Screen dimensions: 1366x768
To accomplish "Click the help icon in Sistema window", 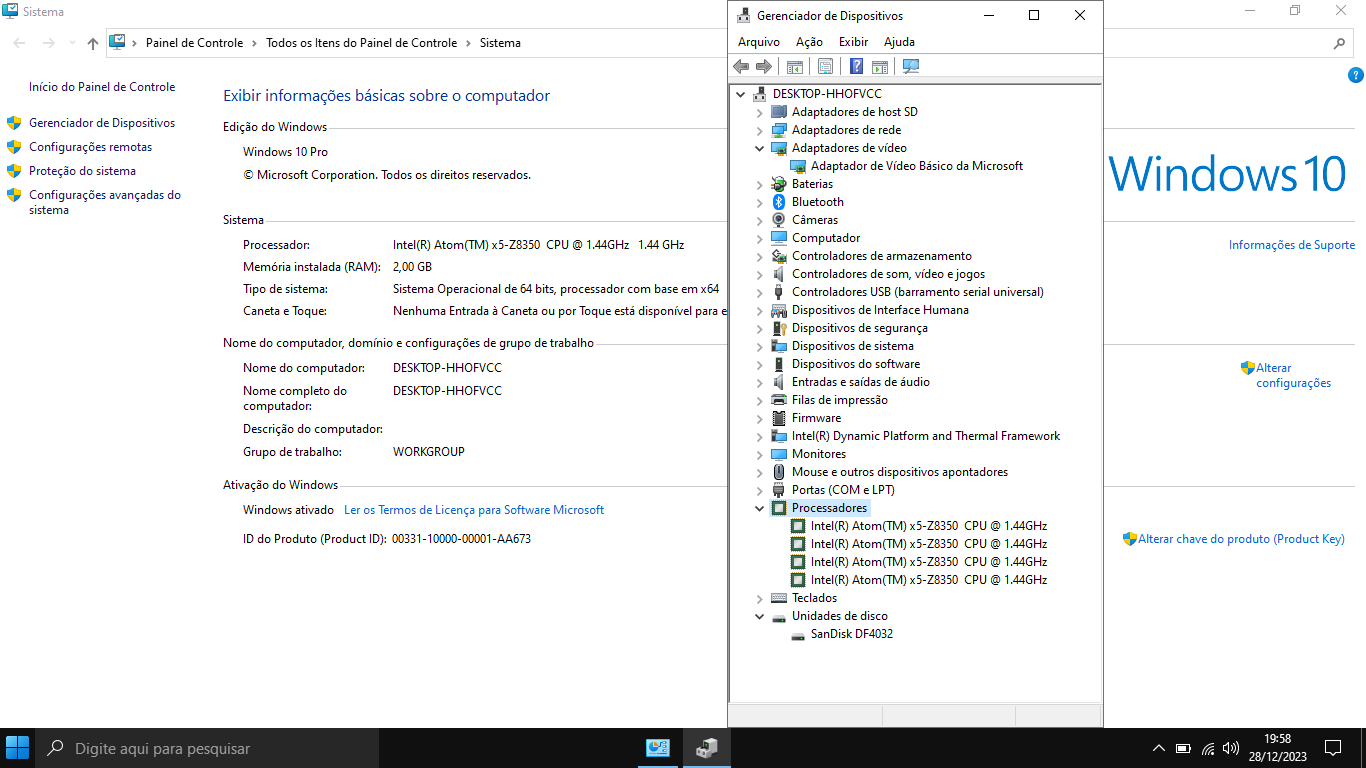I will click(1355, 75).
